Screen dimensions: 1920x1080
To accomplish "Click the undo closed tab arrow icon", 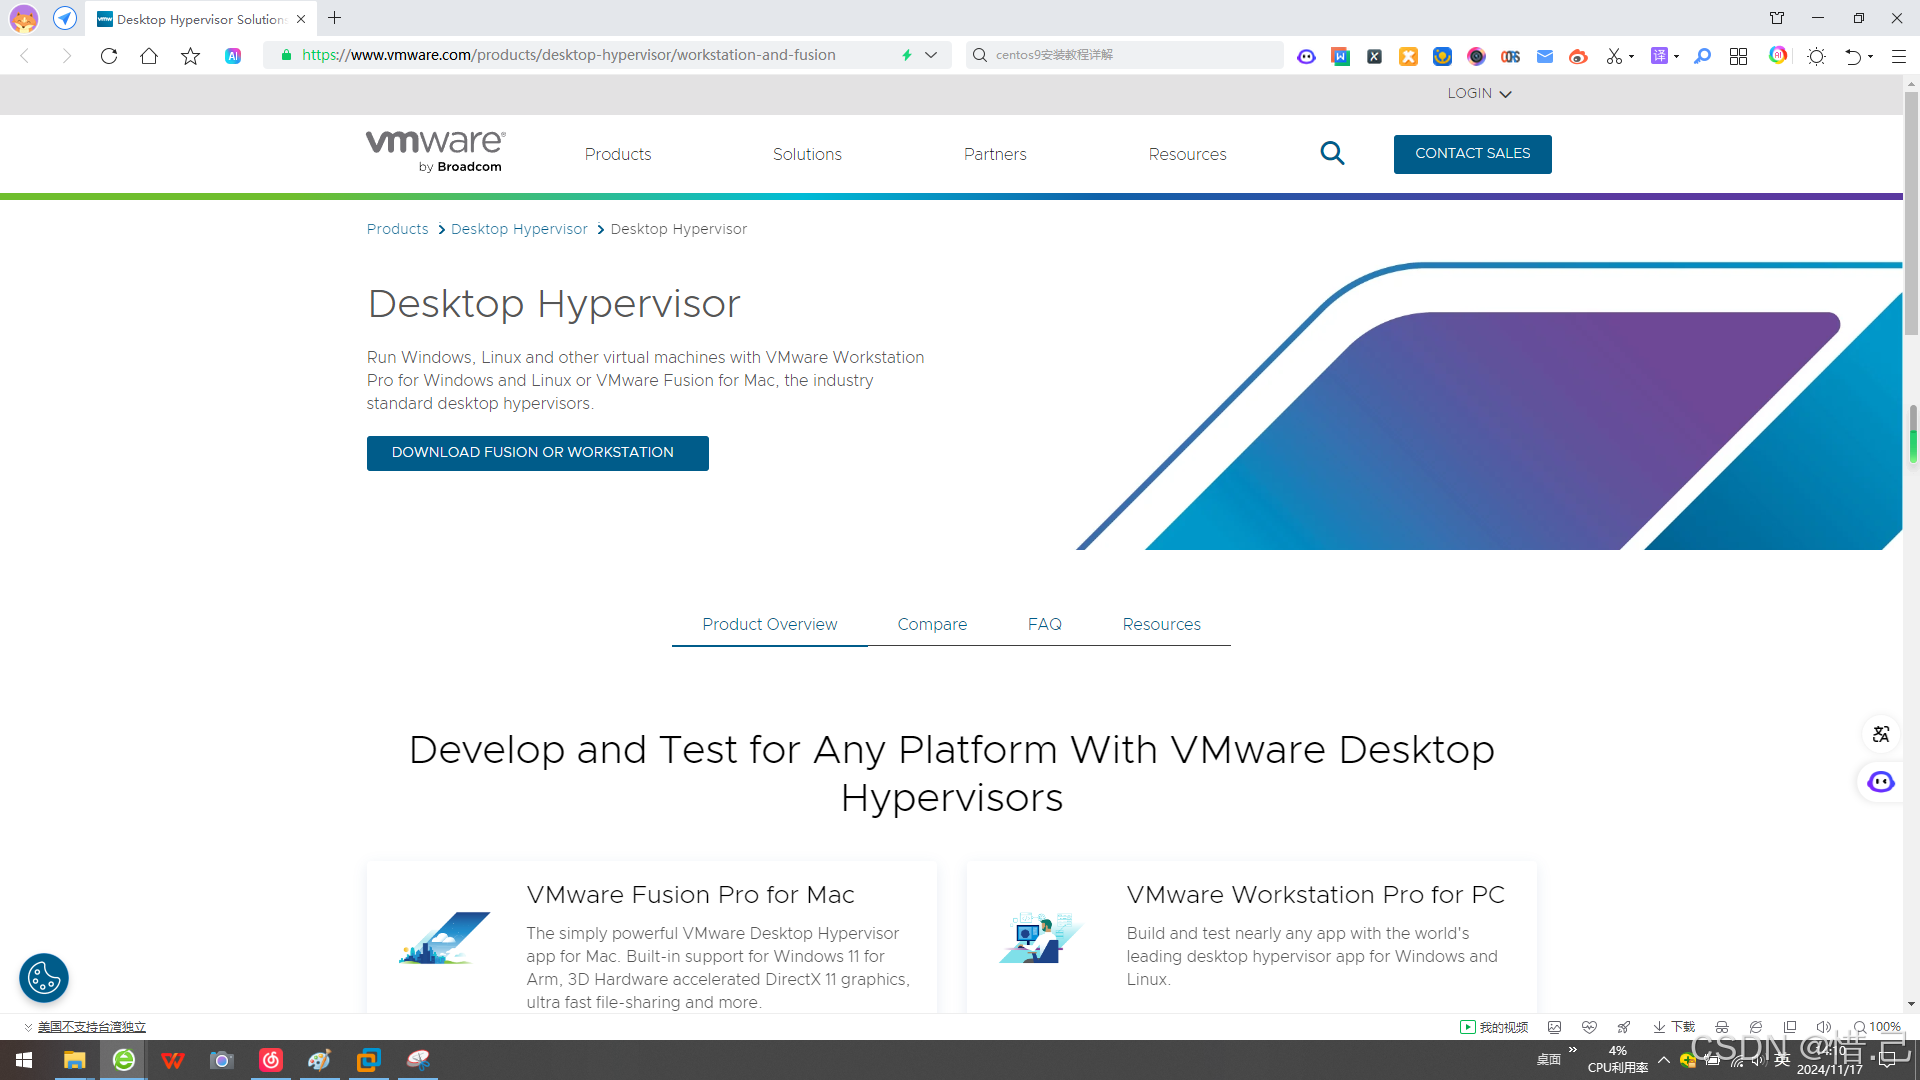I will [1852, 56].
